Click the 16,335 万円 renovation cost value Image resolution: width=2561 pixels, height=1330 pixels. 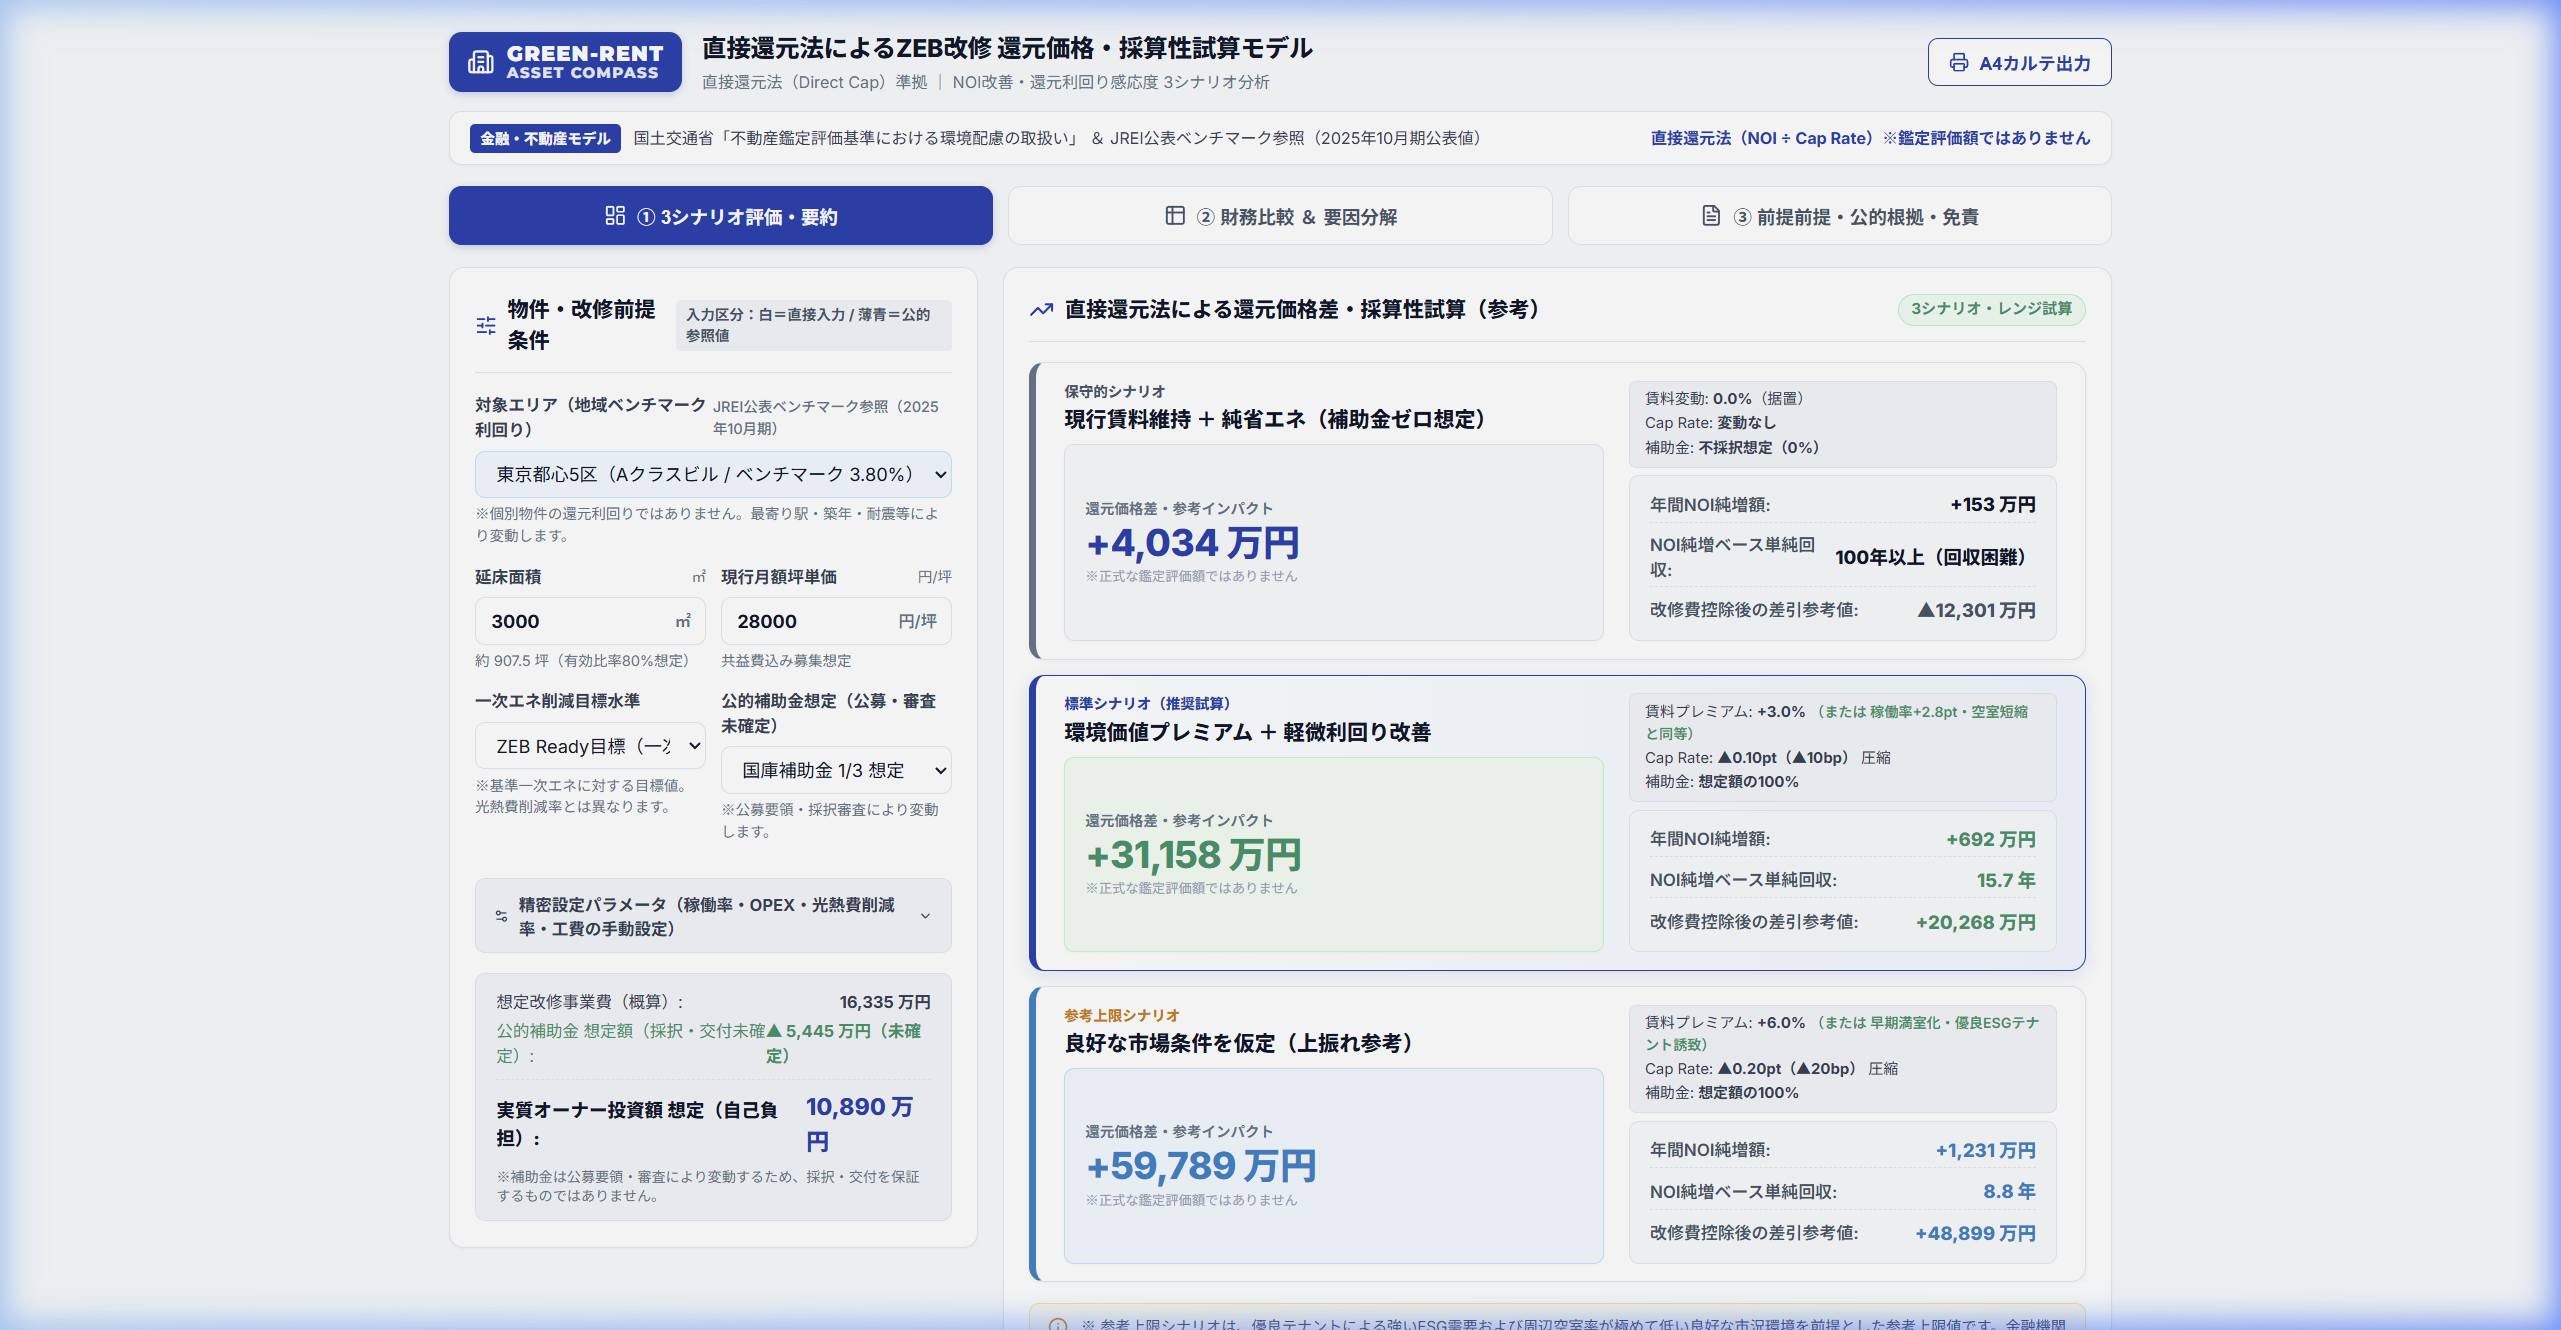coord(885,1002)
